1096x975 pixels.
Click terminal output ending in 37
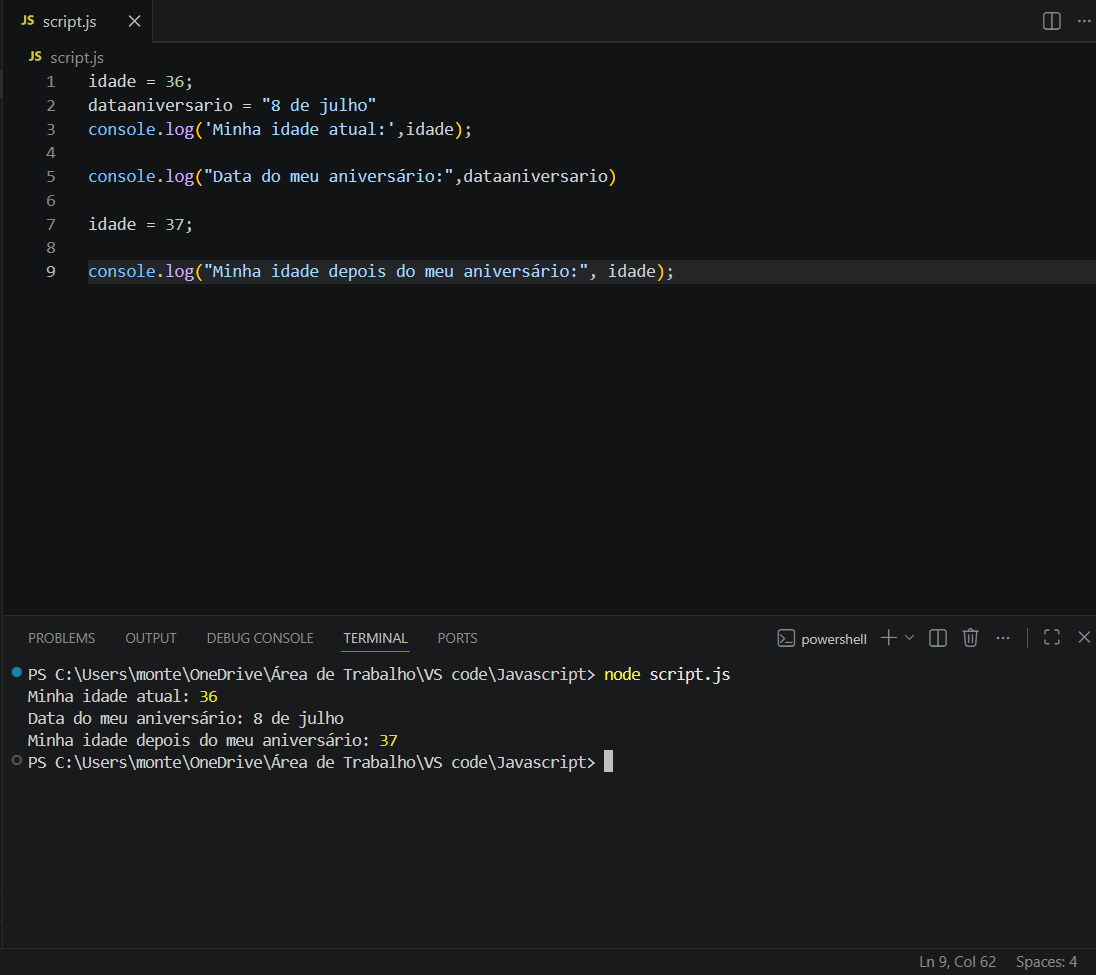212,741
